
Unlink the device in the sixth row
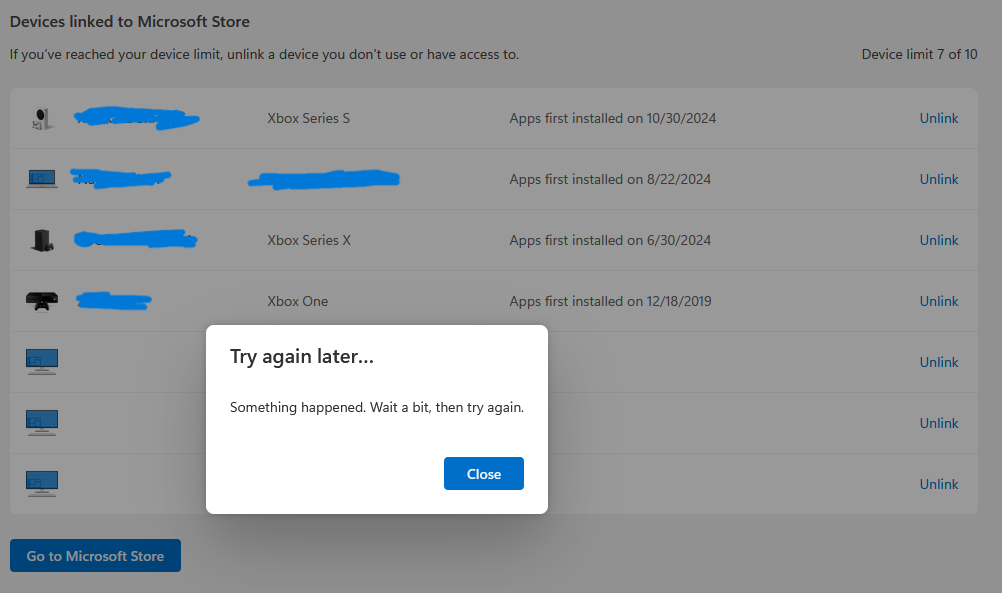938,422
